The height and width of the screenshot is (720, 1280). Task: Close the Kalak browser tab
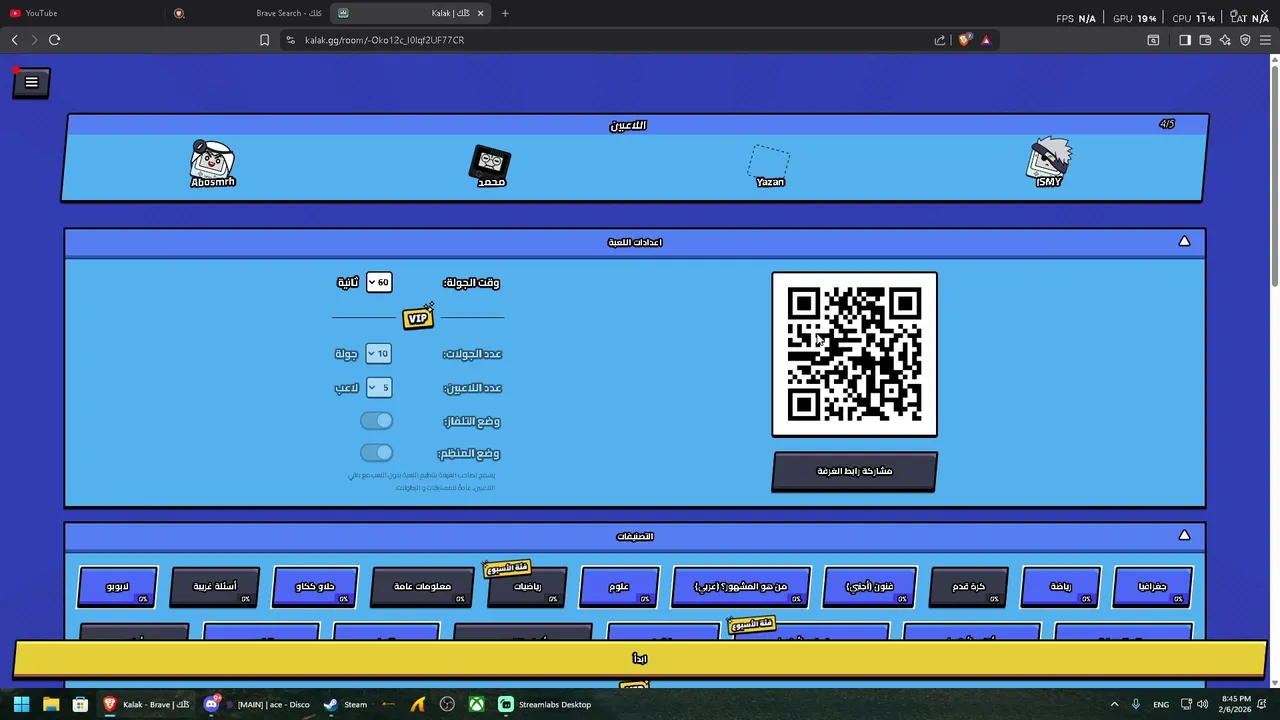480,13
